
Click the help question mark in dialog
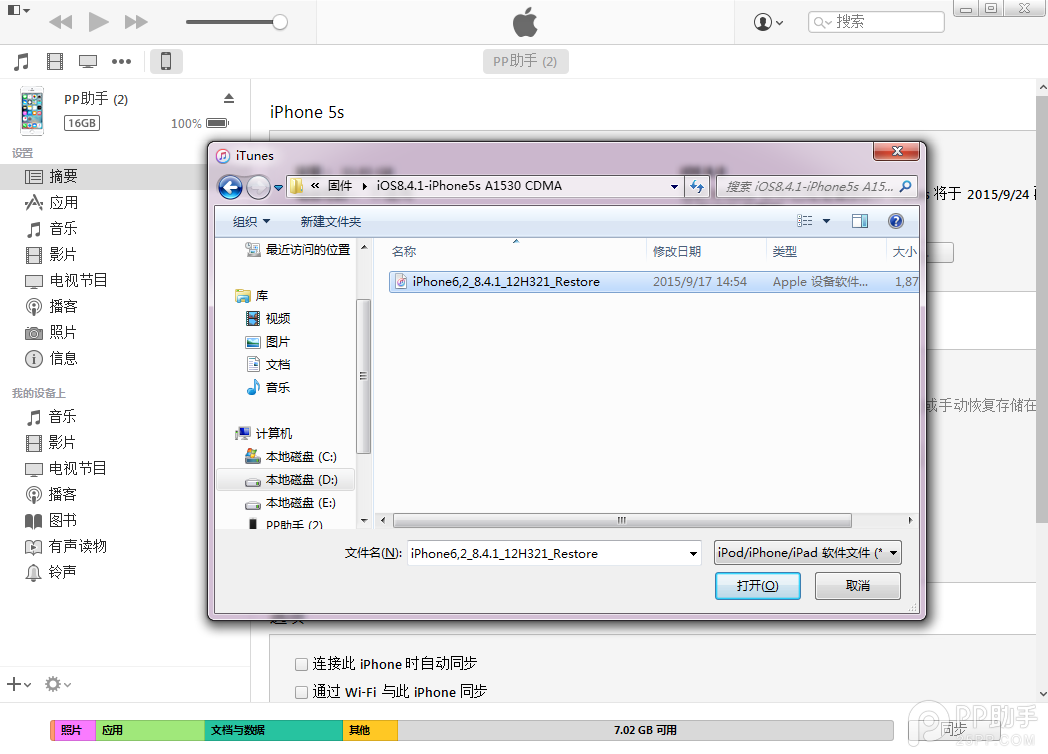pyautogui.click(x=895, y=221)
